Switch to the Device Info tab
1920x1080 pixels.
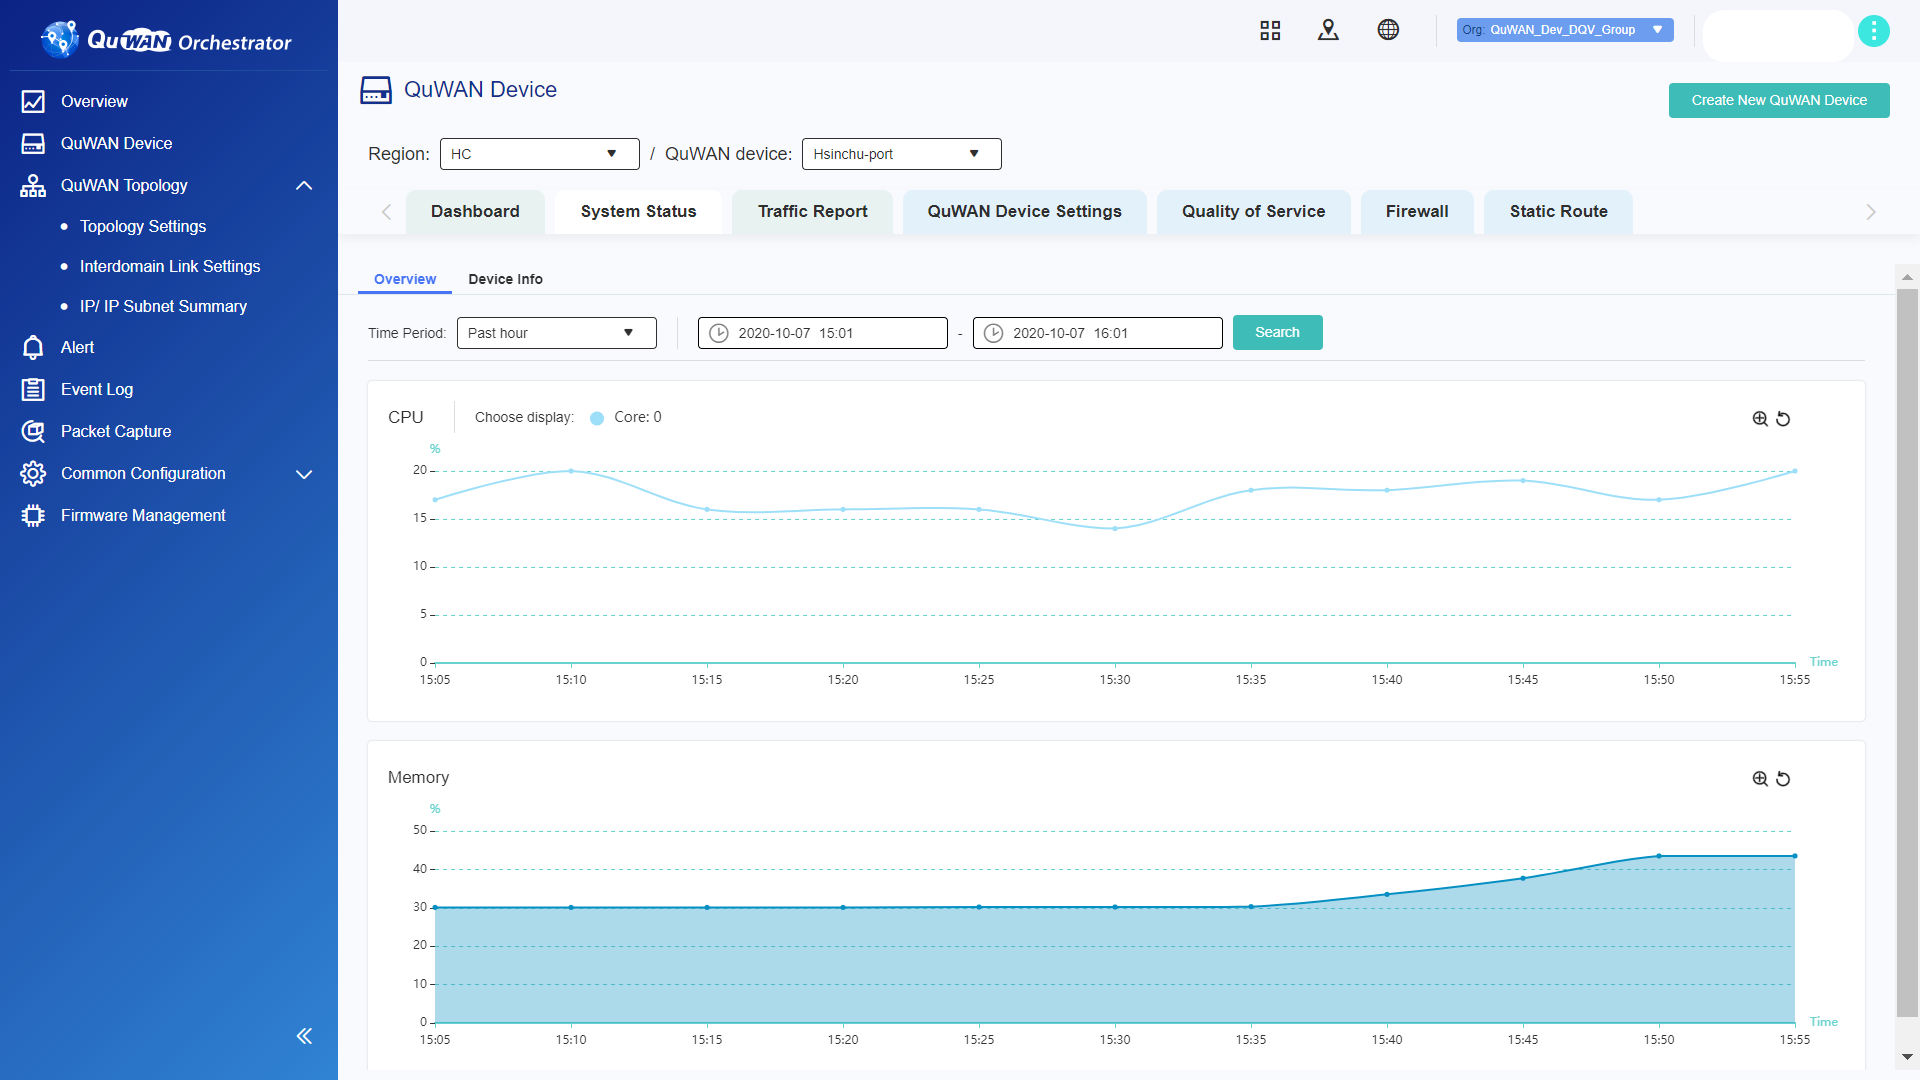point(505,279)
